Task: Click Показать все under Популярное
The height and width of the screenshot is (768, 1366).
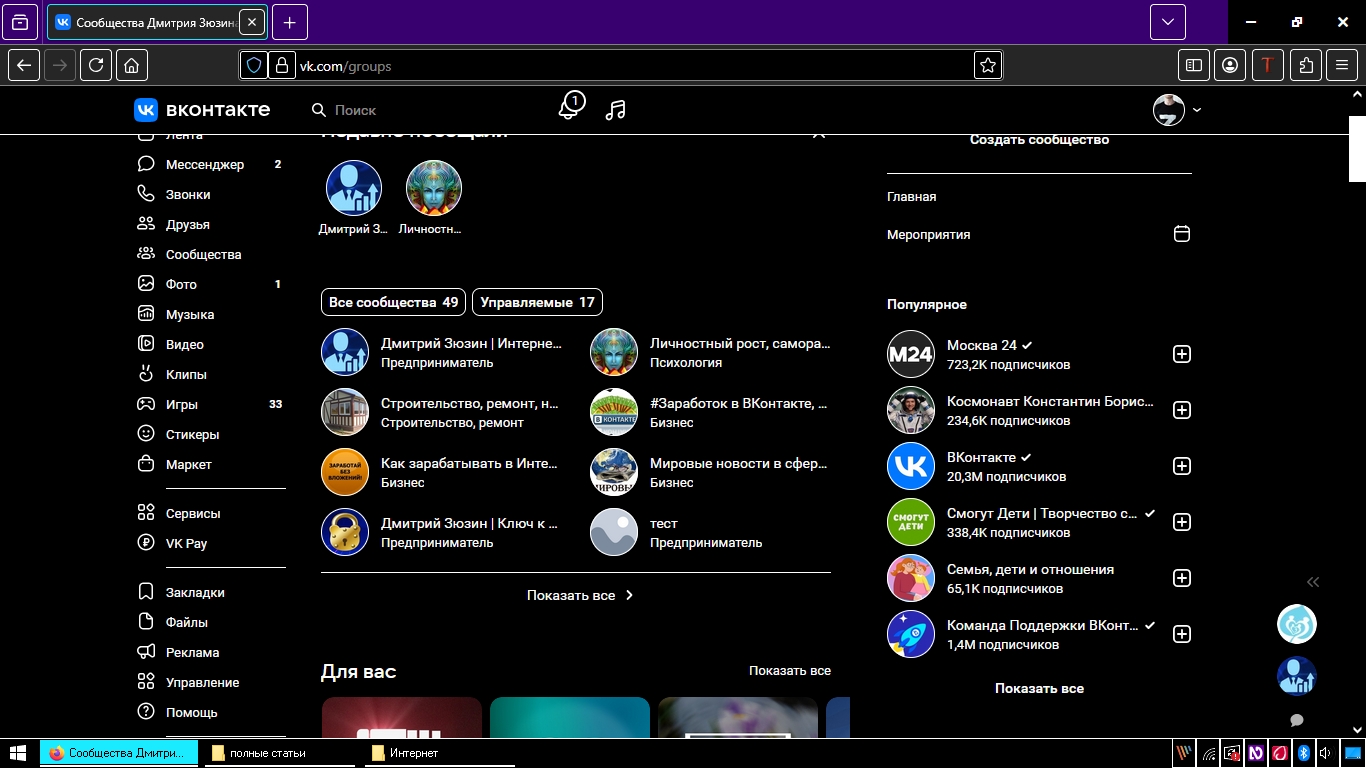Action: [1039, 688]
